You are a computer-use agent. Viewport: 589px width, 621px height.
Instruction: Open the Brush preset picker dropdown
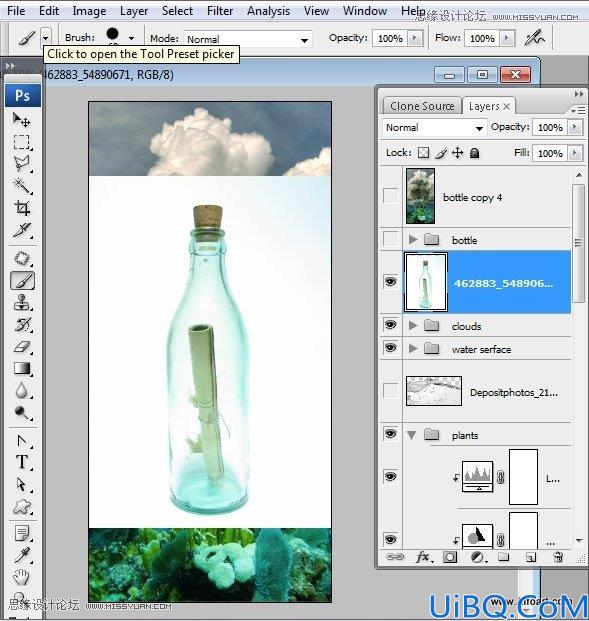pos(131,38)
